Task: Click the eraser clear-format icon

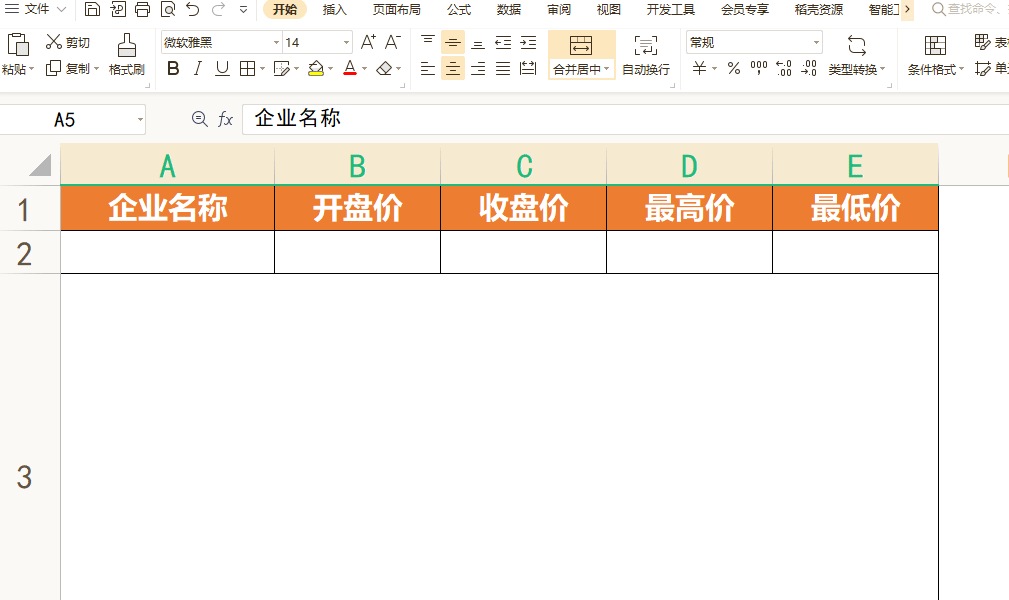Action: click(384, 68)
